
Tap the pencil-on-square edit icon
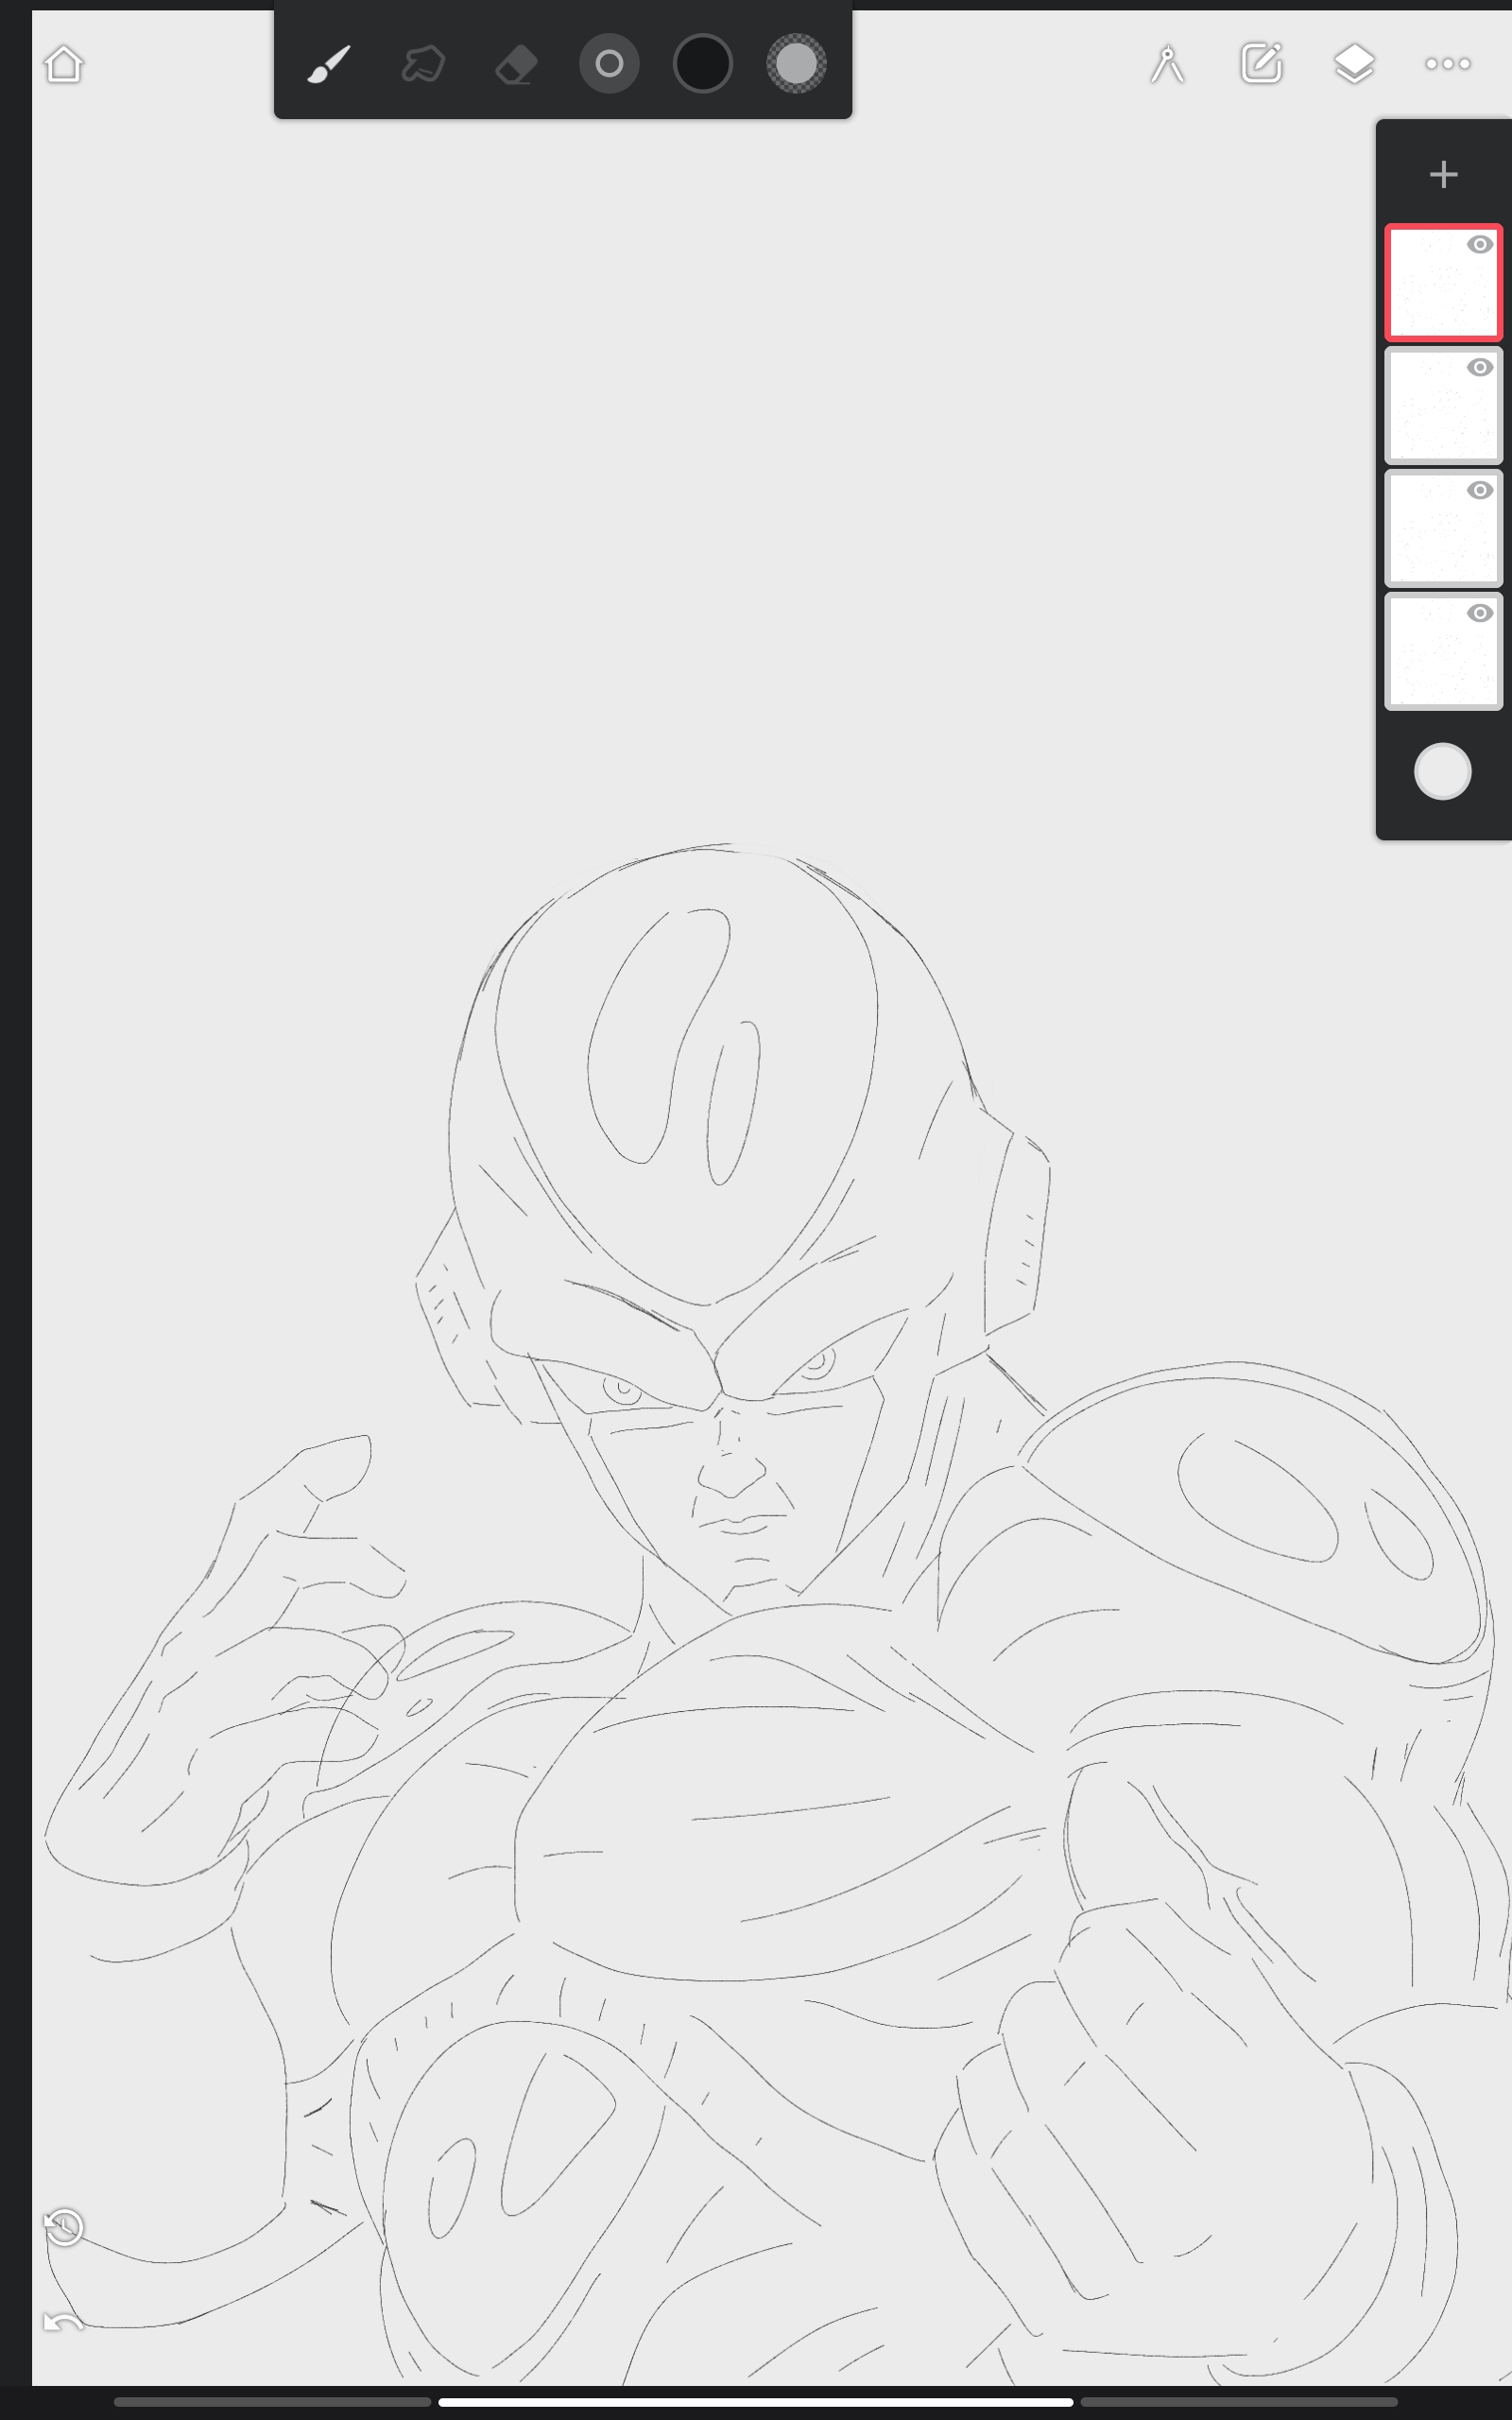1261,64
